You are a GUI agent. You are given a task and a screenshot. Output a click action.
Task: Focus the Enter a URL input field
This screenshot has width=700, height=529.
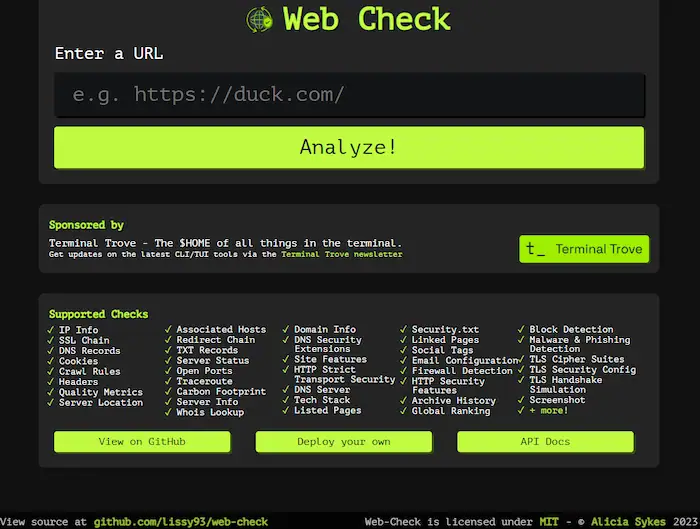point(349,95)
